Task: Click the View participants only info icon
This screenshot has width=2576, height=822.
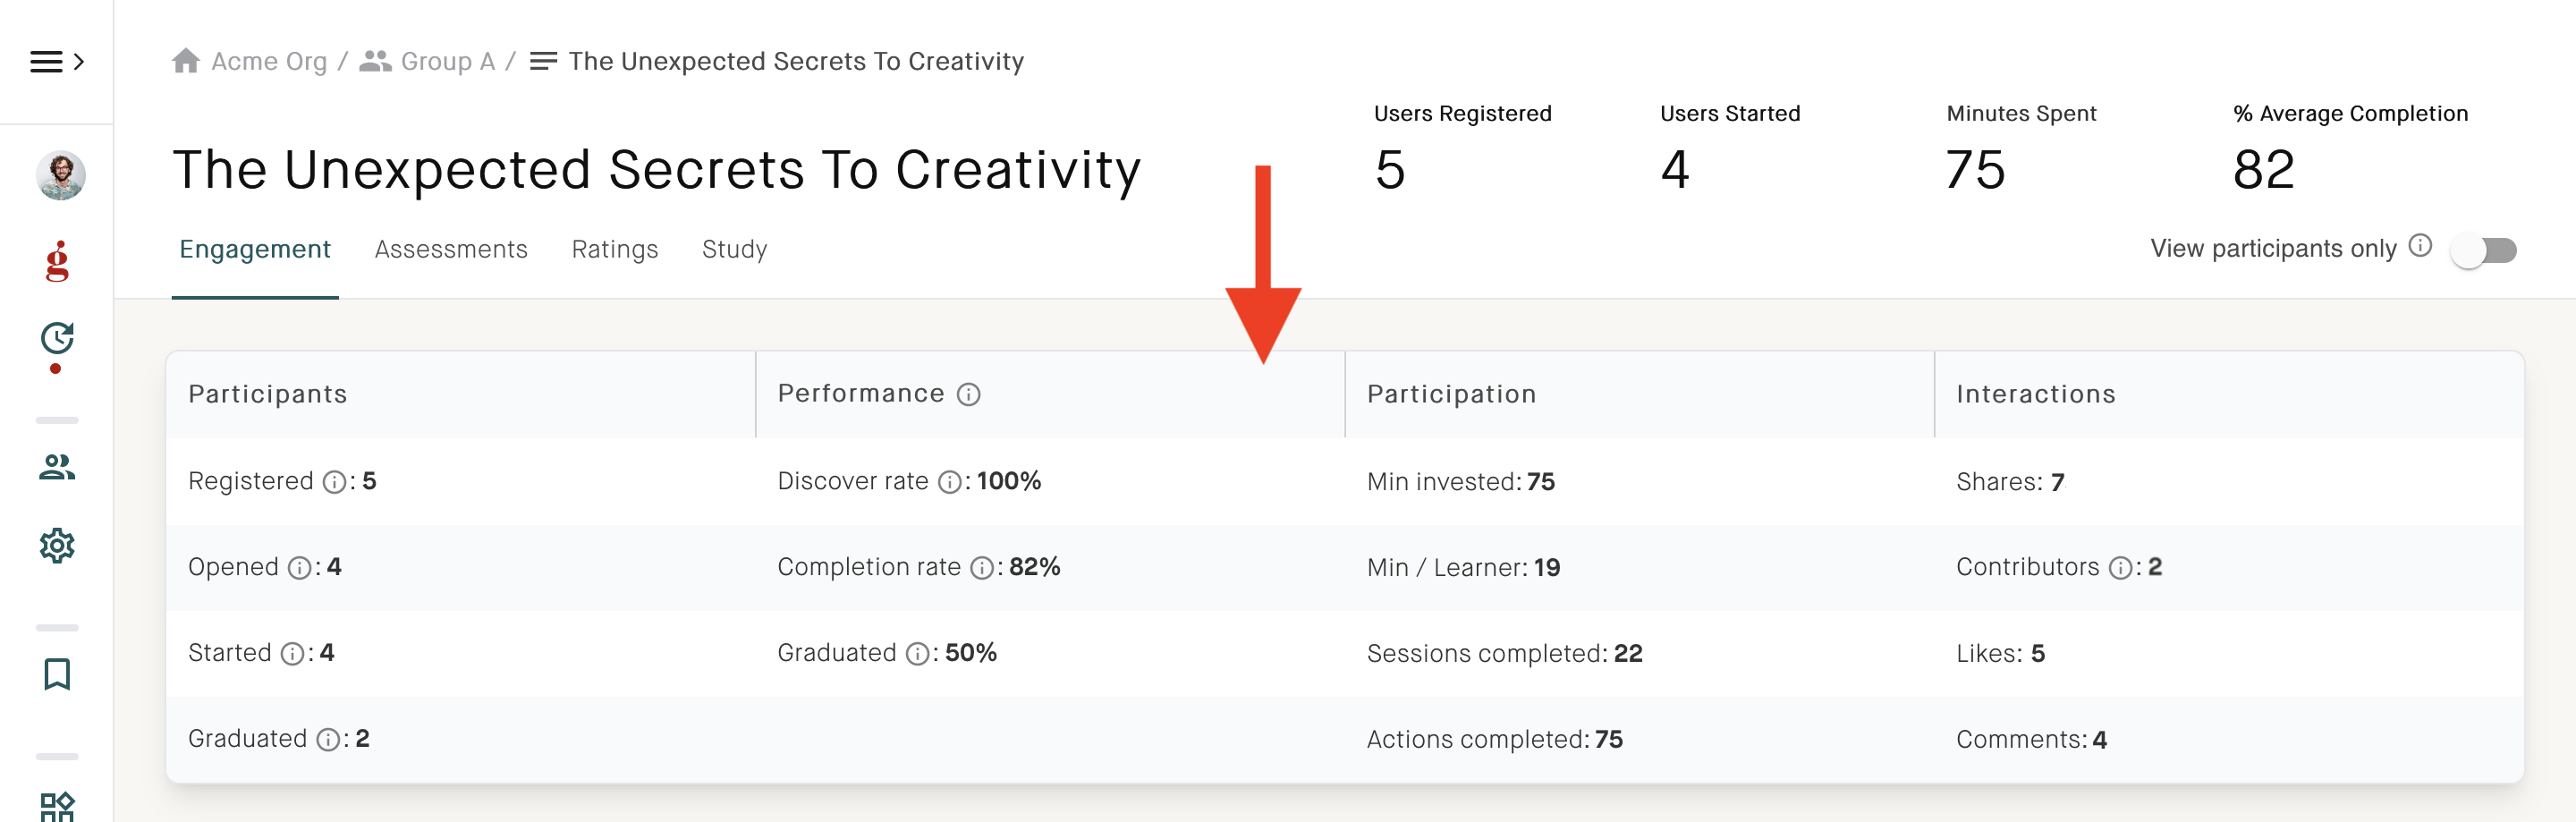Action: pyautogui.click(x=2420, y=246)
